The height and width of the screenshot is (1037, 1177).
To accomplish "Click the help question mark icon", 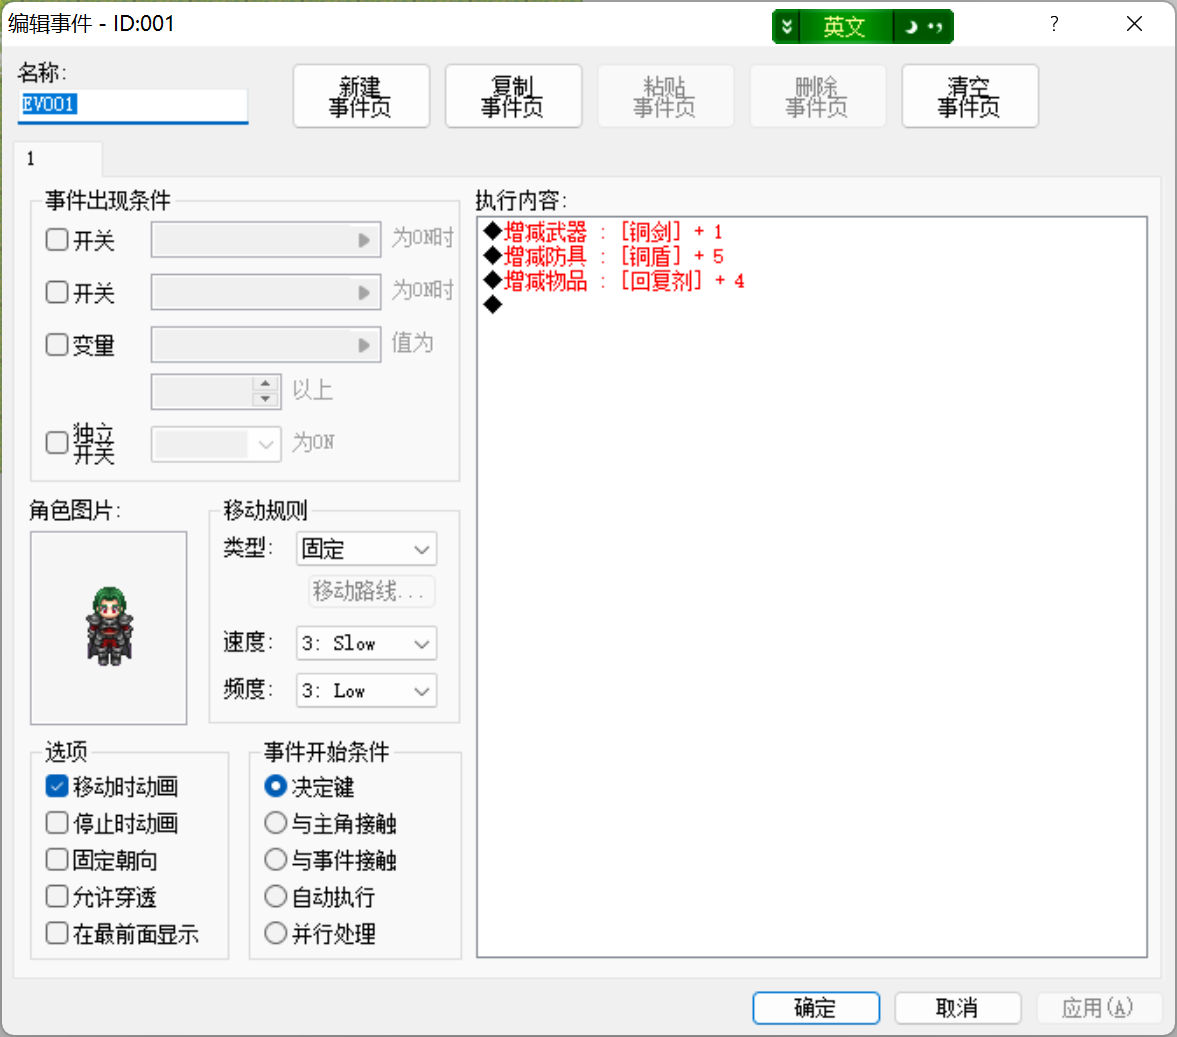I will tap(1055, 24).
